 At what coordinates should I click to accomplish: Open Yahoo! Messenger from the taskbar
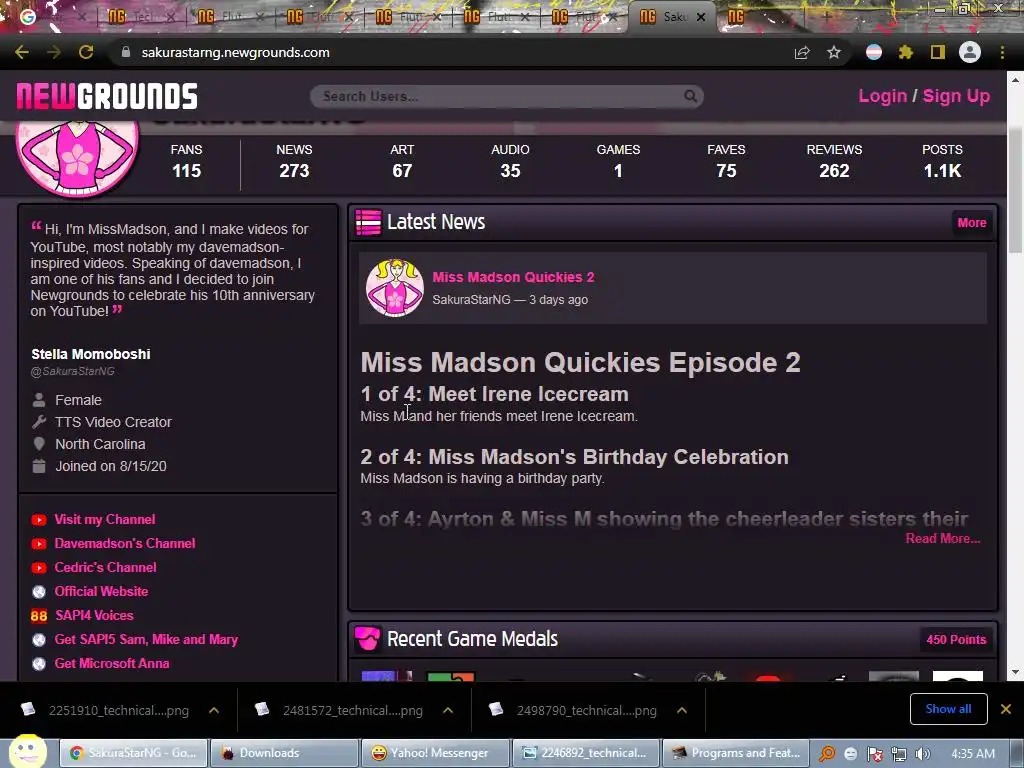(435, 753)
